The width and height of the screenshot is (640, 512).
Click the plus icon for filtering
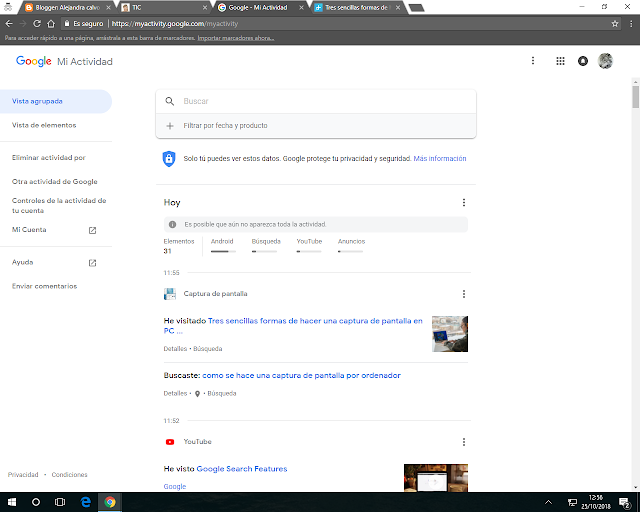point(170,126)
